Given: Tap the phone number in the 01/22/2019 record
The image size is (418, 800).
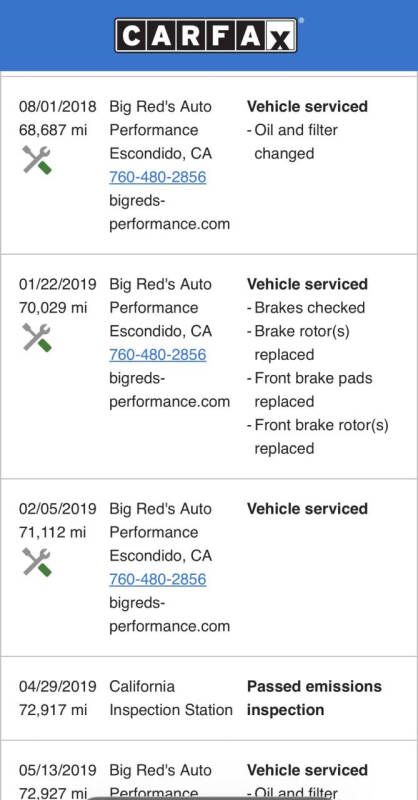Looking at the screenshot, I should pos(158,355).
